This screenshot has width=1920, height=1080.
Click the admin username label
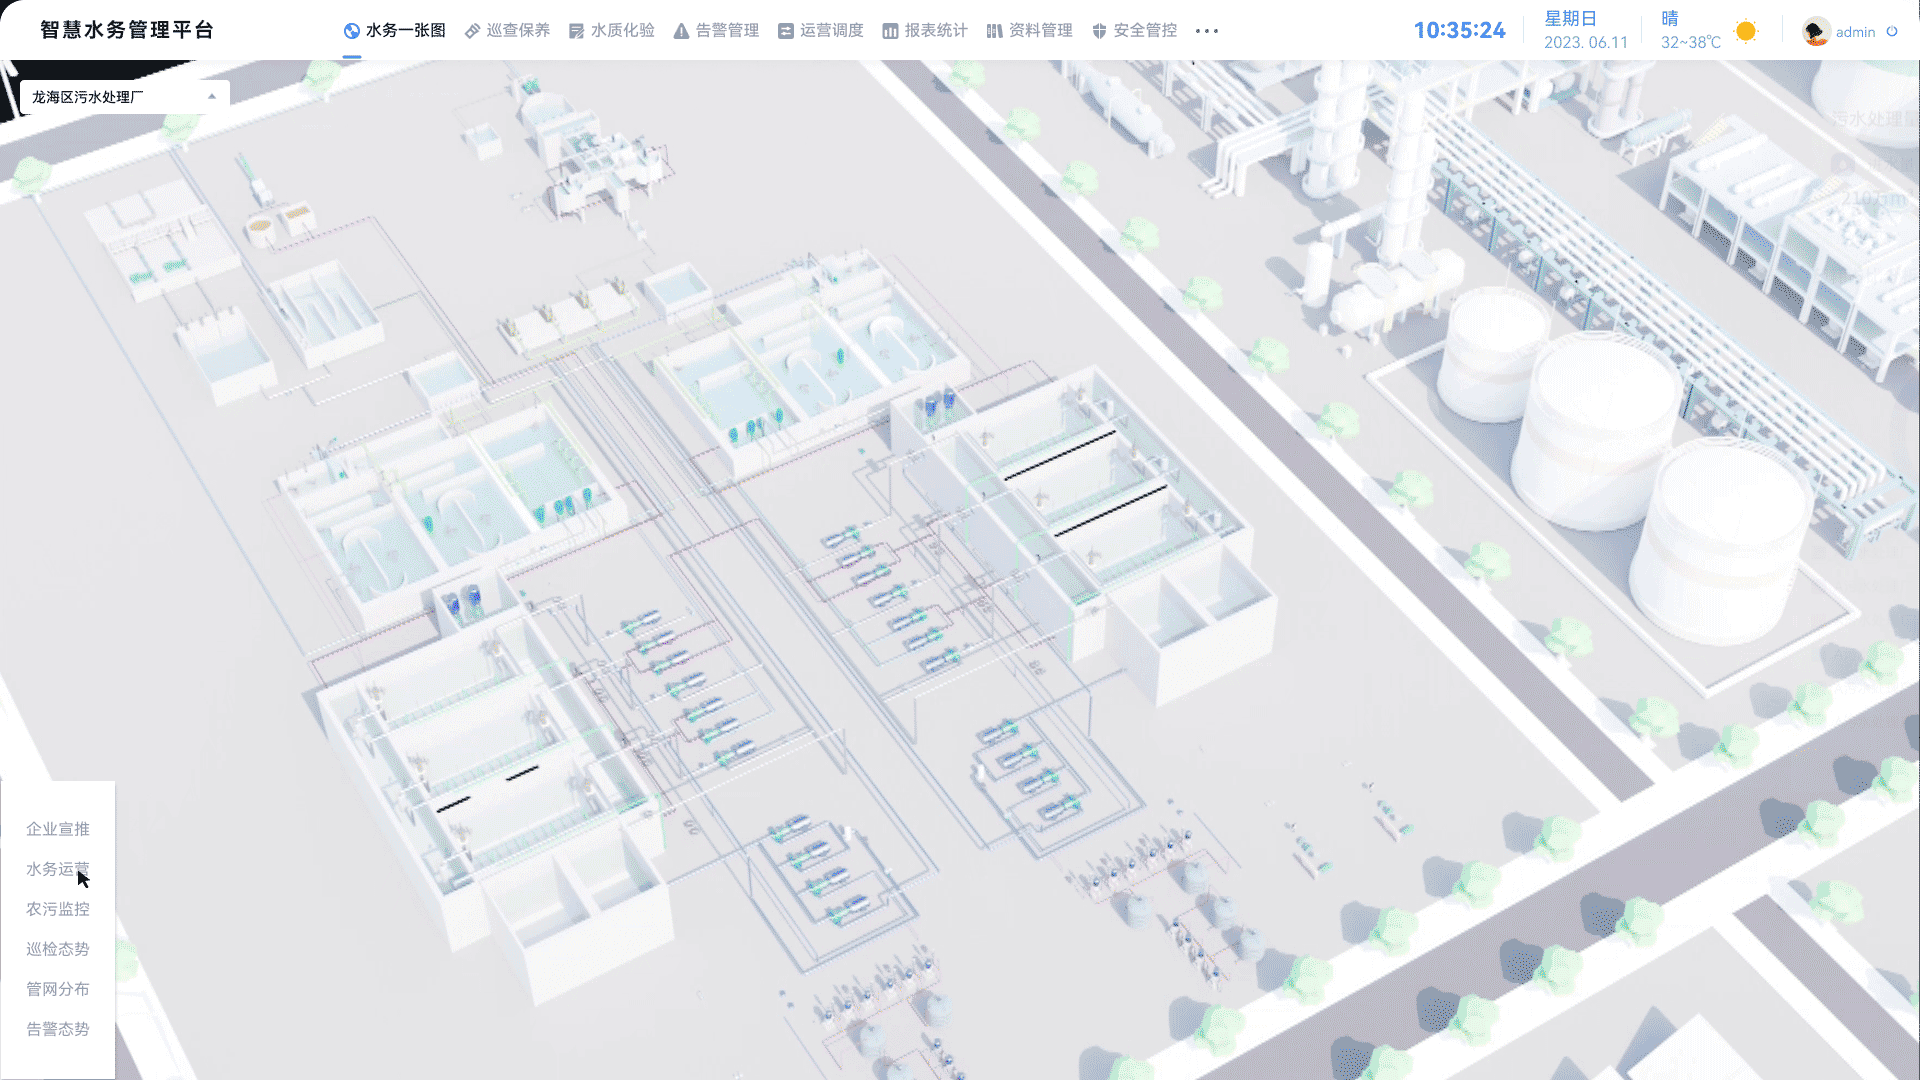[x=1855, y=32]
